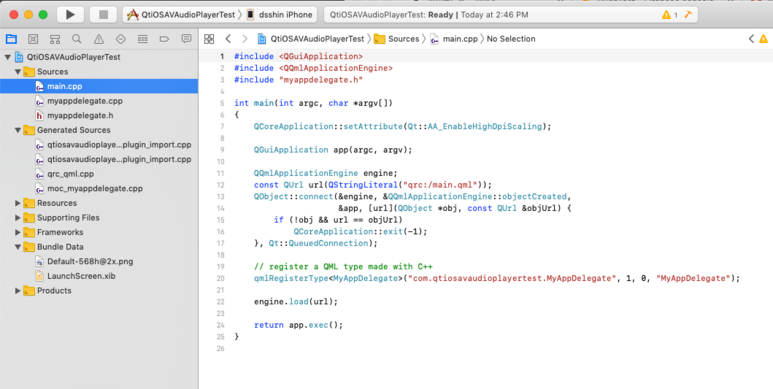Click the line 20 gutter number

coord(220,279)
